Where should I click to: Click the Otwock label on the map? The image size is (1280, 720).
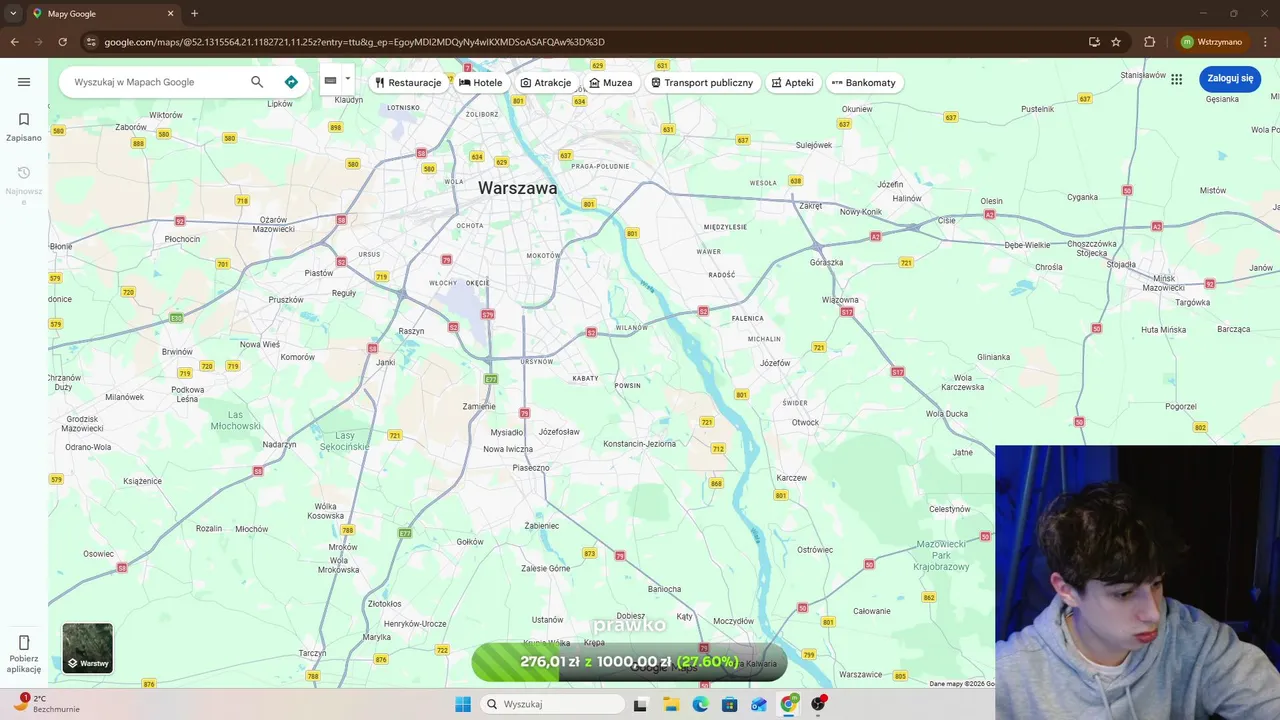805,422
